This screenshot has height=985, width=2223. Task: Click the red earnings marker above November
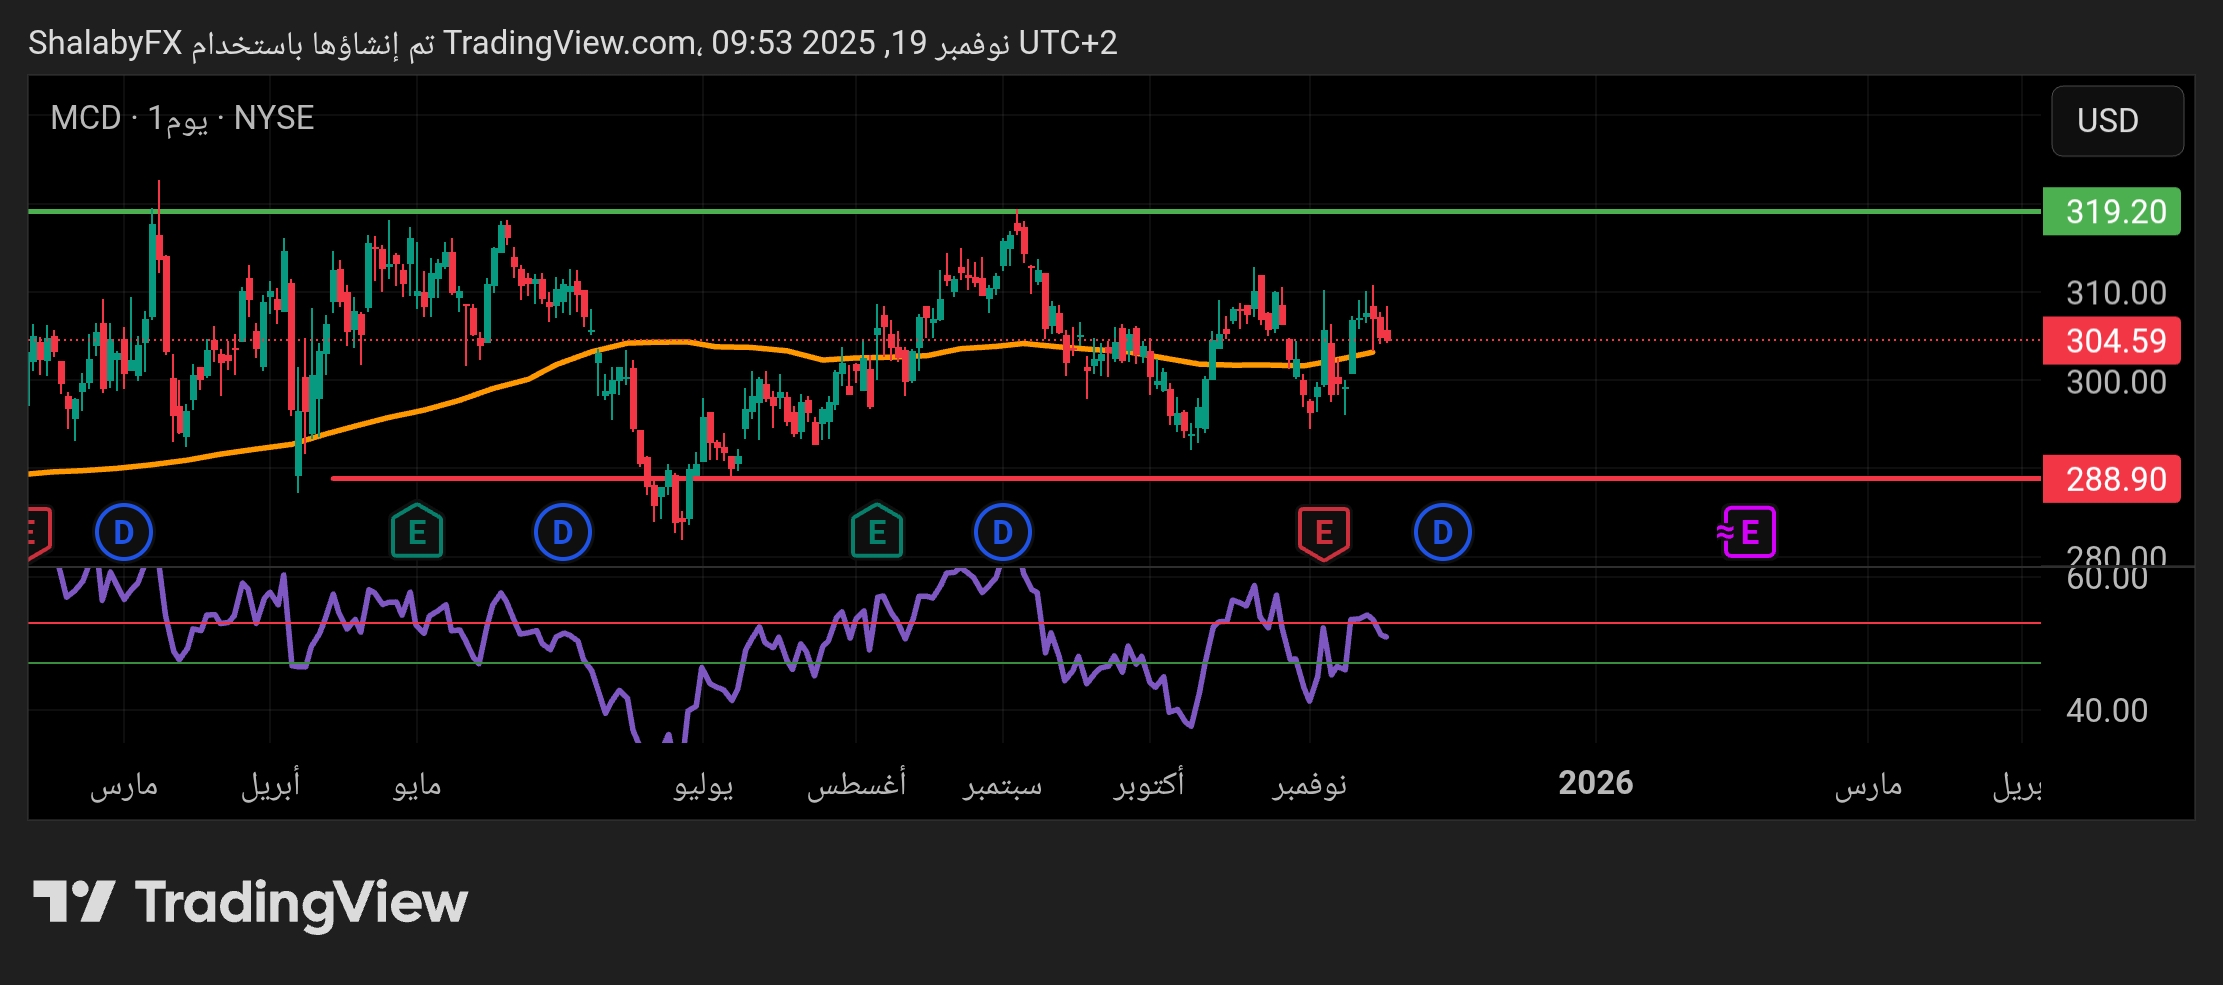(x=1323, y=532)
